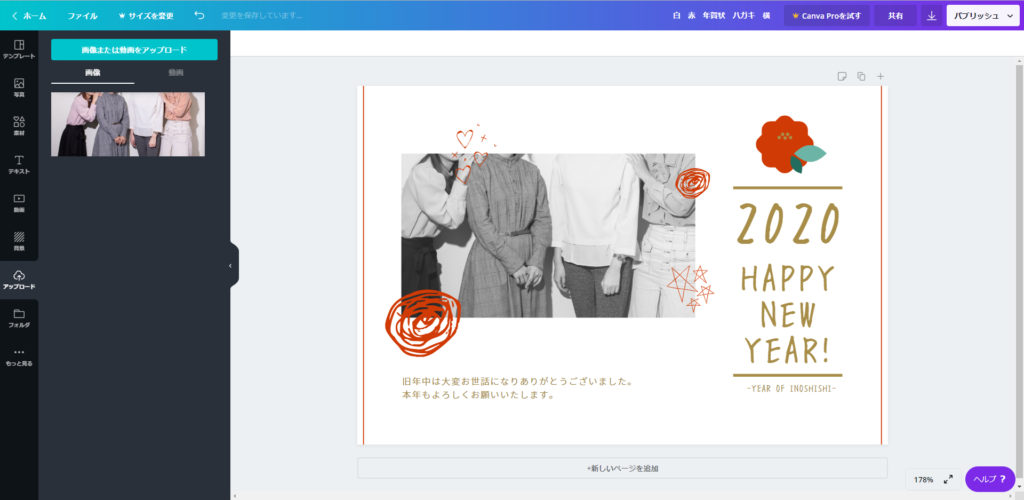Open the ファイル (File) menu
Viewport: 1024px width, 500px height.
(82, 16)
